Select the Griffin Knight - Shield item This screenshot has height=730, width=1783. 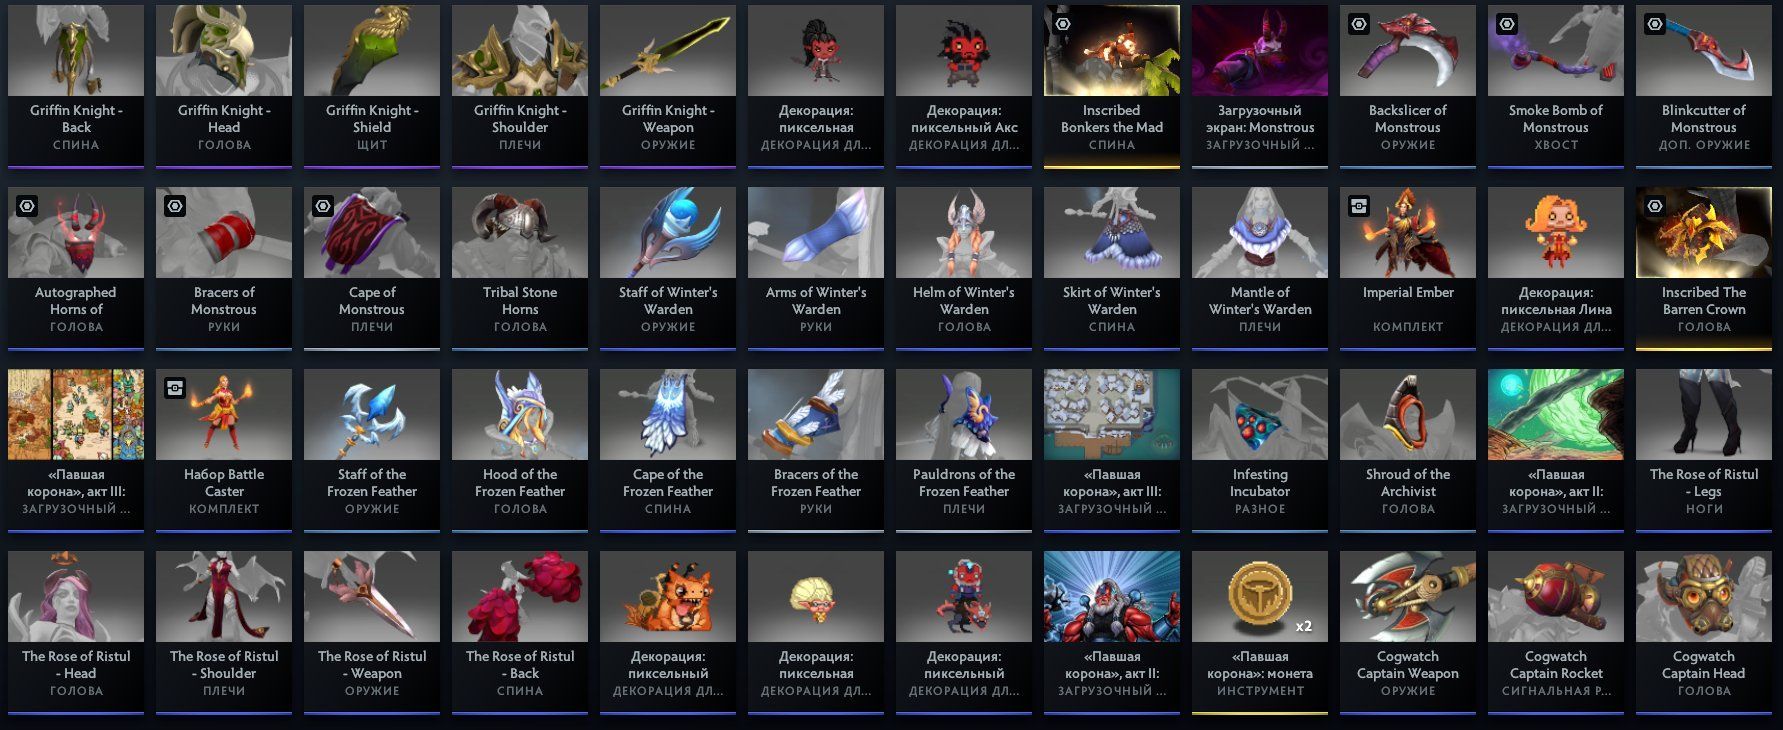tap(372, 86)
